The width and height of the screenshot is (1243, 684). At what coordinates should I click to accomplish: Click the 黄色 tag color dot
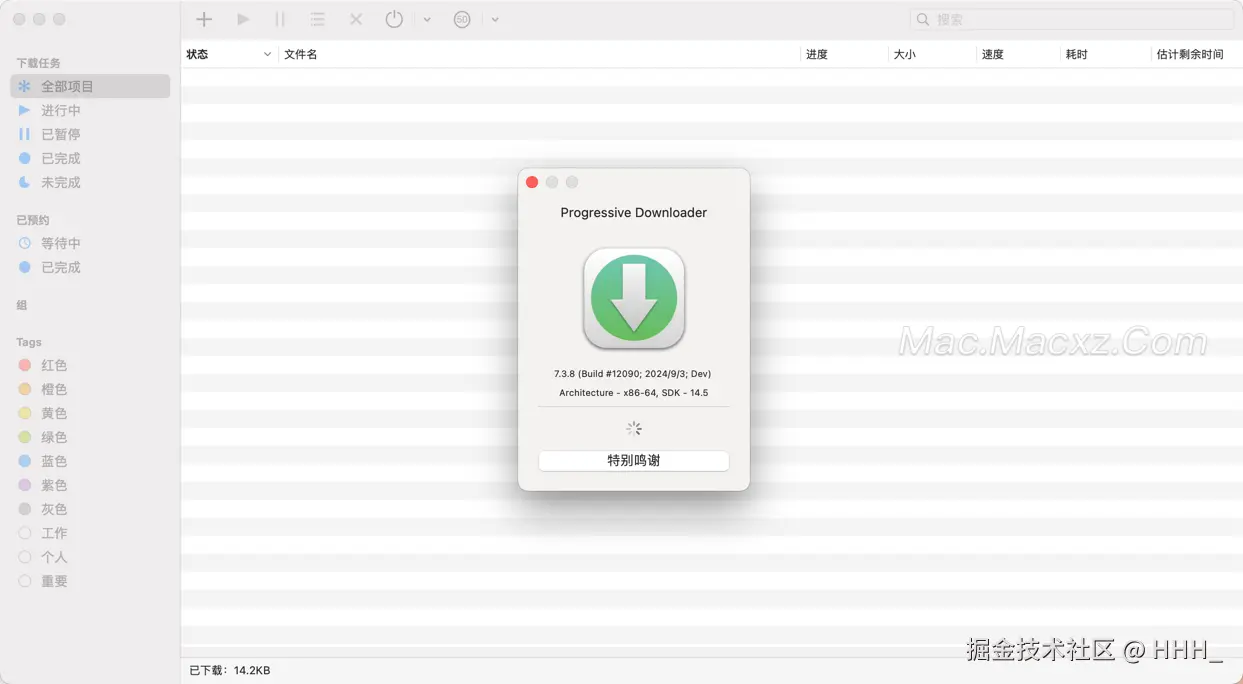[25, 414]
